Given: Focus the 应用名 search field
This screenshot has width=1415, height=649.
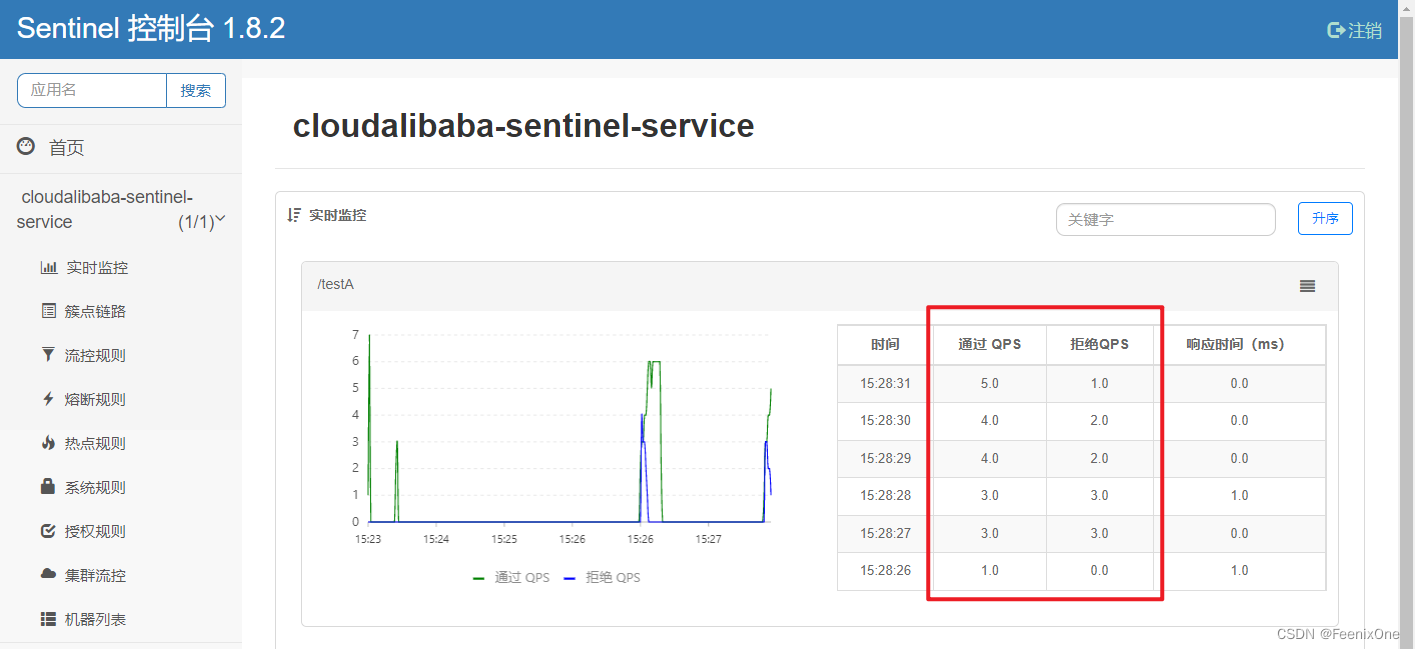Looking at the screenshot, I should coord(92,90).
